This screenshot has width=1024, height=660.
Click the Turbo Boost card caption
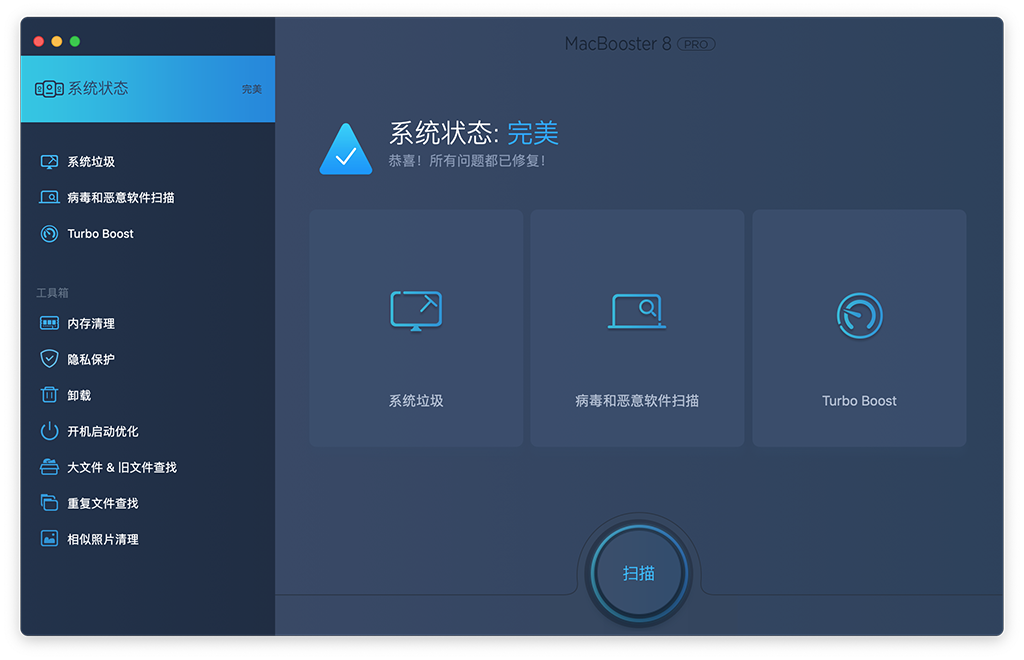point(859,401)
